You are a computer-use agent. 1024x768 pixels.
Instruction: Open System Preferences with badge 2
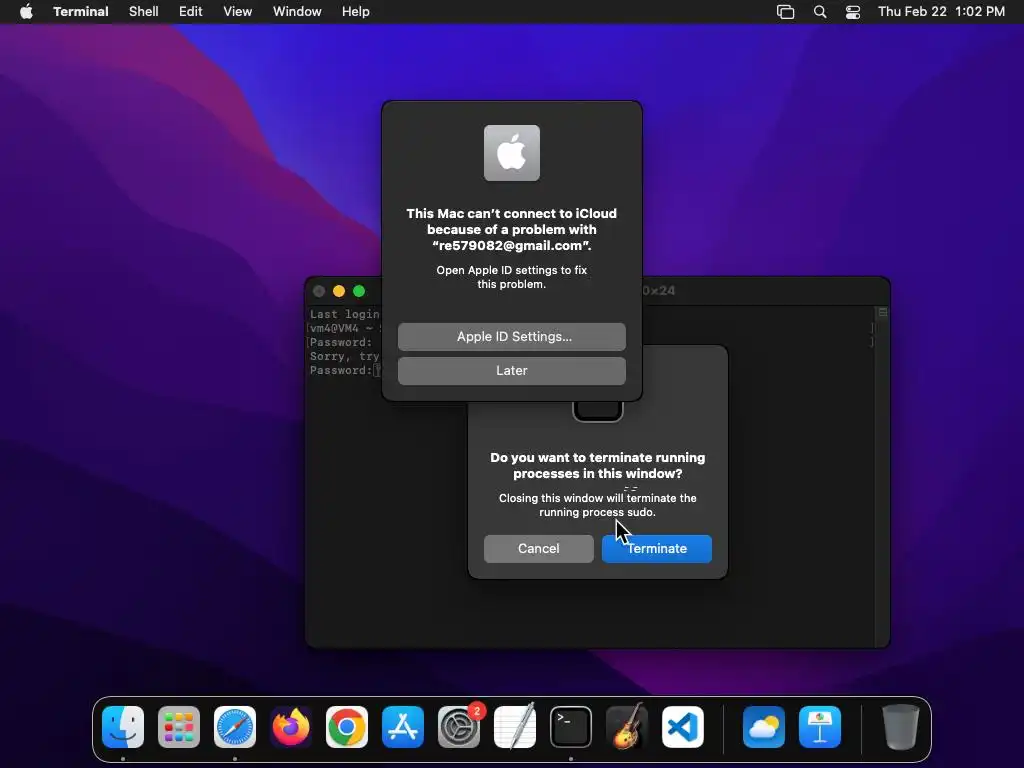(x=459, y=727)
